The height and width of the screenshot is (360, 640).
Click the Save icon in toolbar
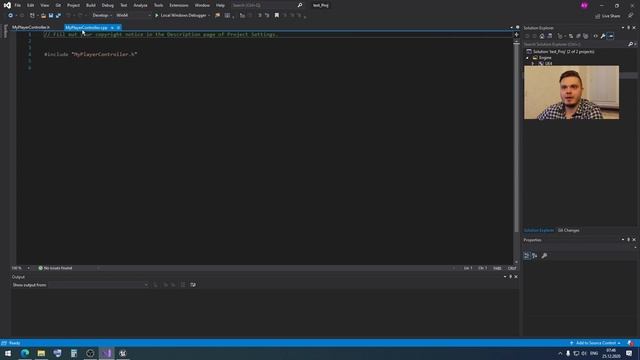click(x=51, y=16)
